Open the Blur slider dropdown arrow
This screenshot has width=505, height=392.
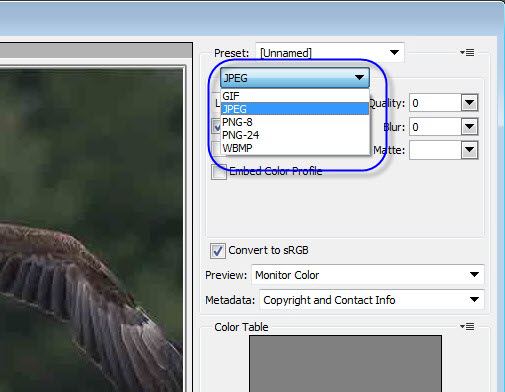click(x=470, y=127)
